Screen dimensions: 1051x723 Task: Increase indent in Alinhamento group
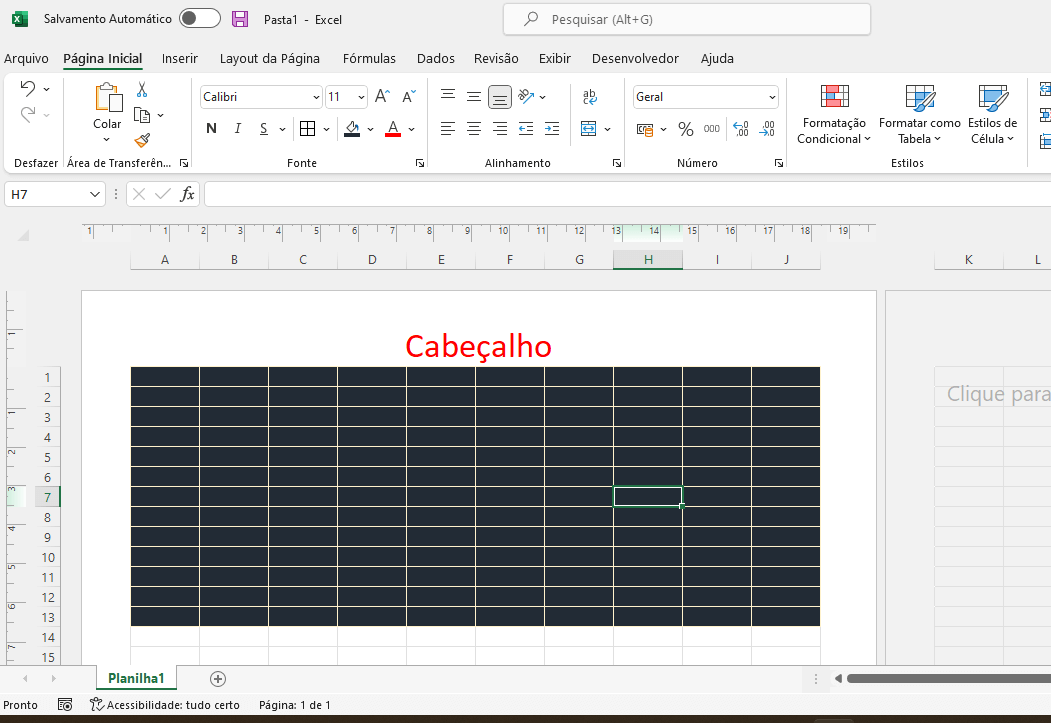pos(552,129)
